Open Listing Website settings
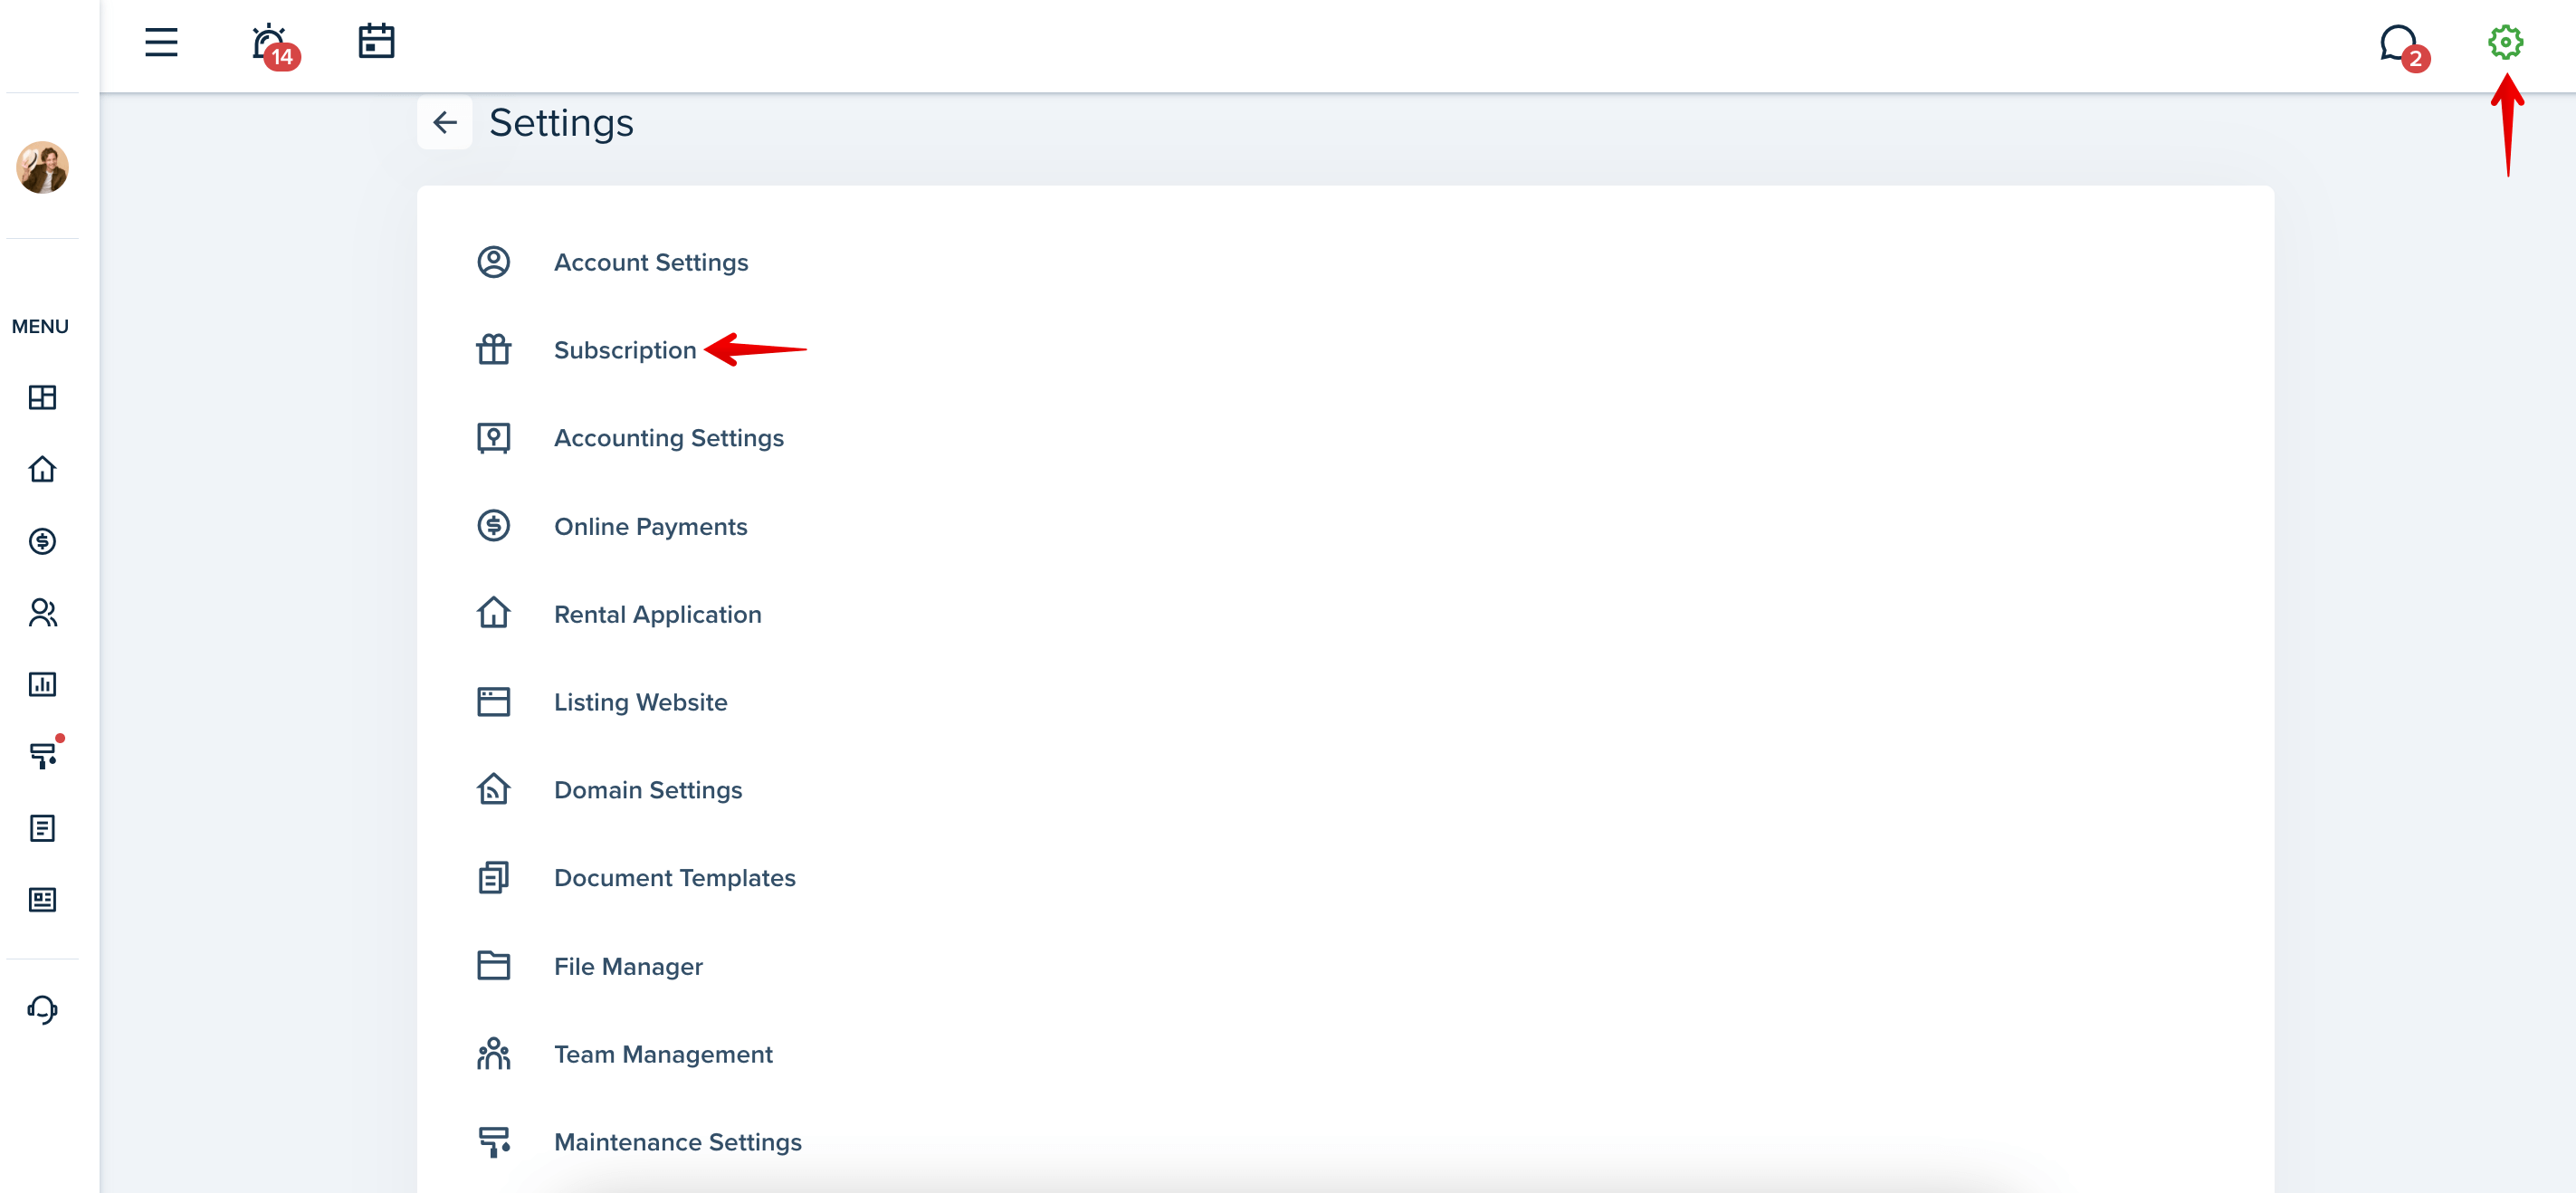Viewport: 2576px width, 1193px height. pyautogui.click(x=641, y=703)
